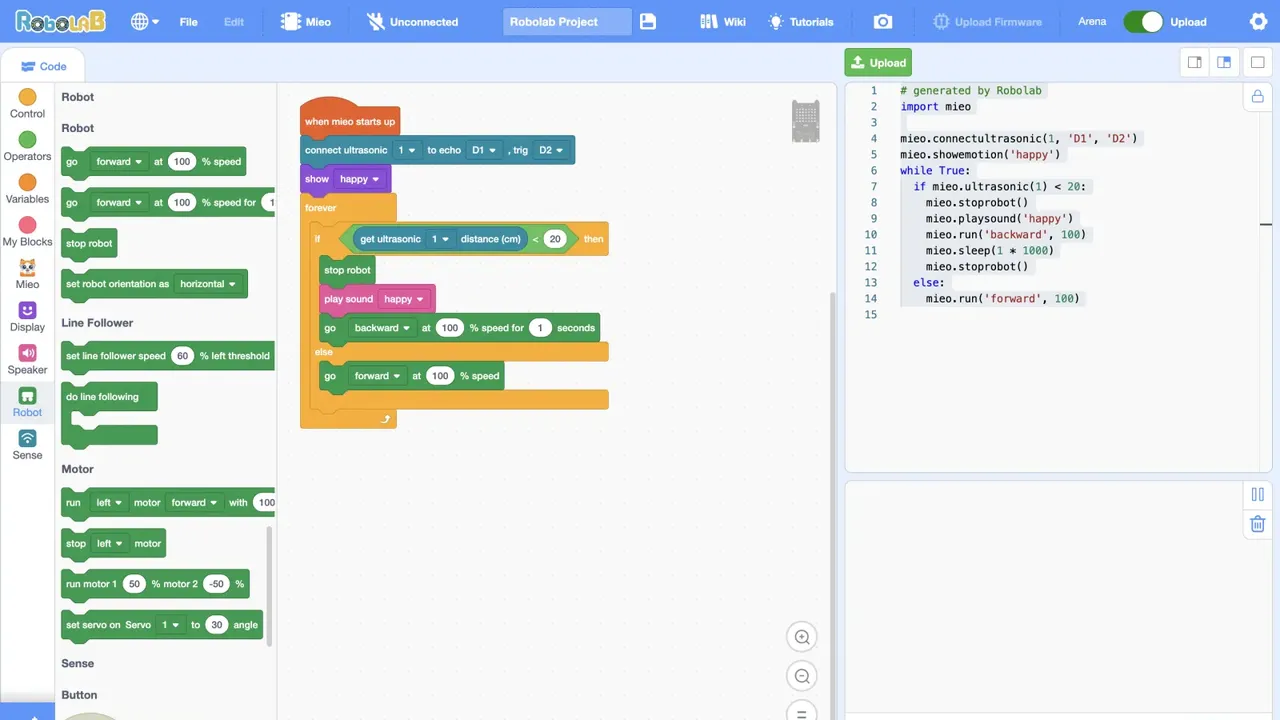Toggle the Upload mode switch
This screenshot has width=1280, height=720.
[1143, 21]
